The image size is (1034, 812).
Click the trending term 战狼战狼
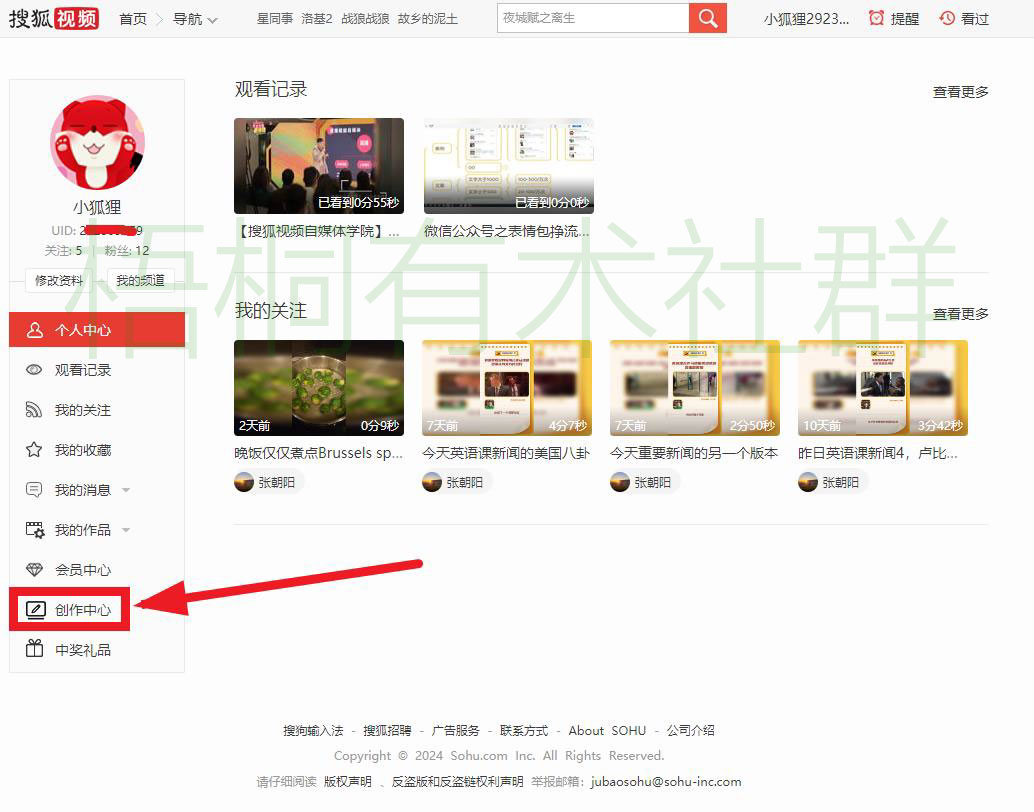[365, 18]
